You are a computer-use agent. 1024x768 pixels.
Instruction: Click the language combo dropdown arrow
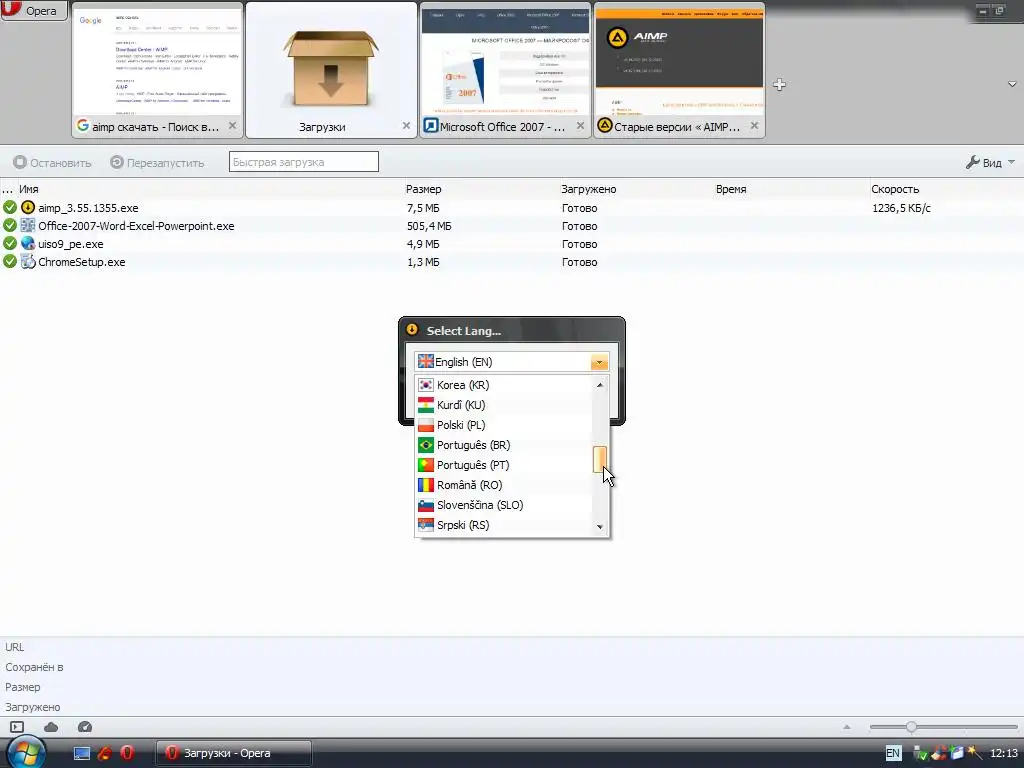[x=599, y=362]
